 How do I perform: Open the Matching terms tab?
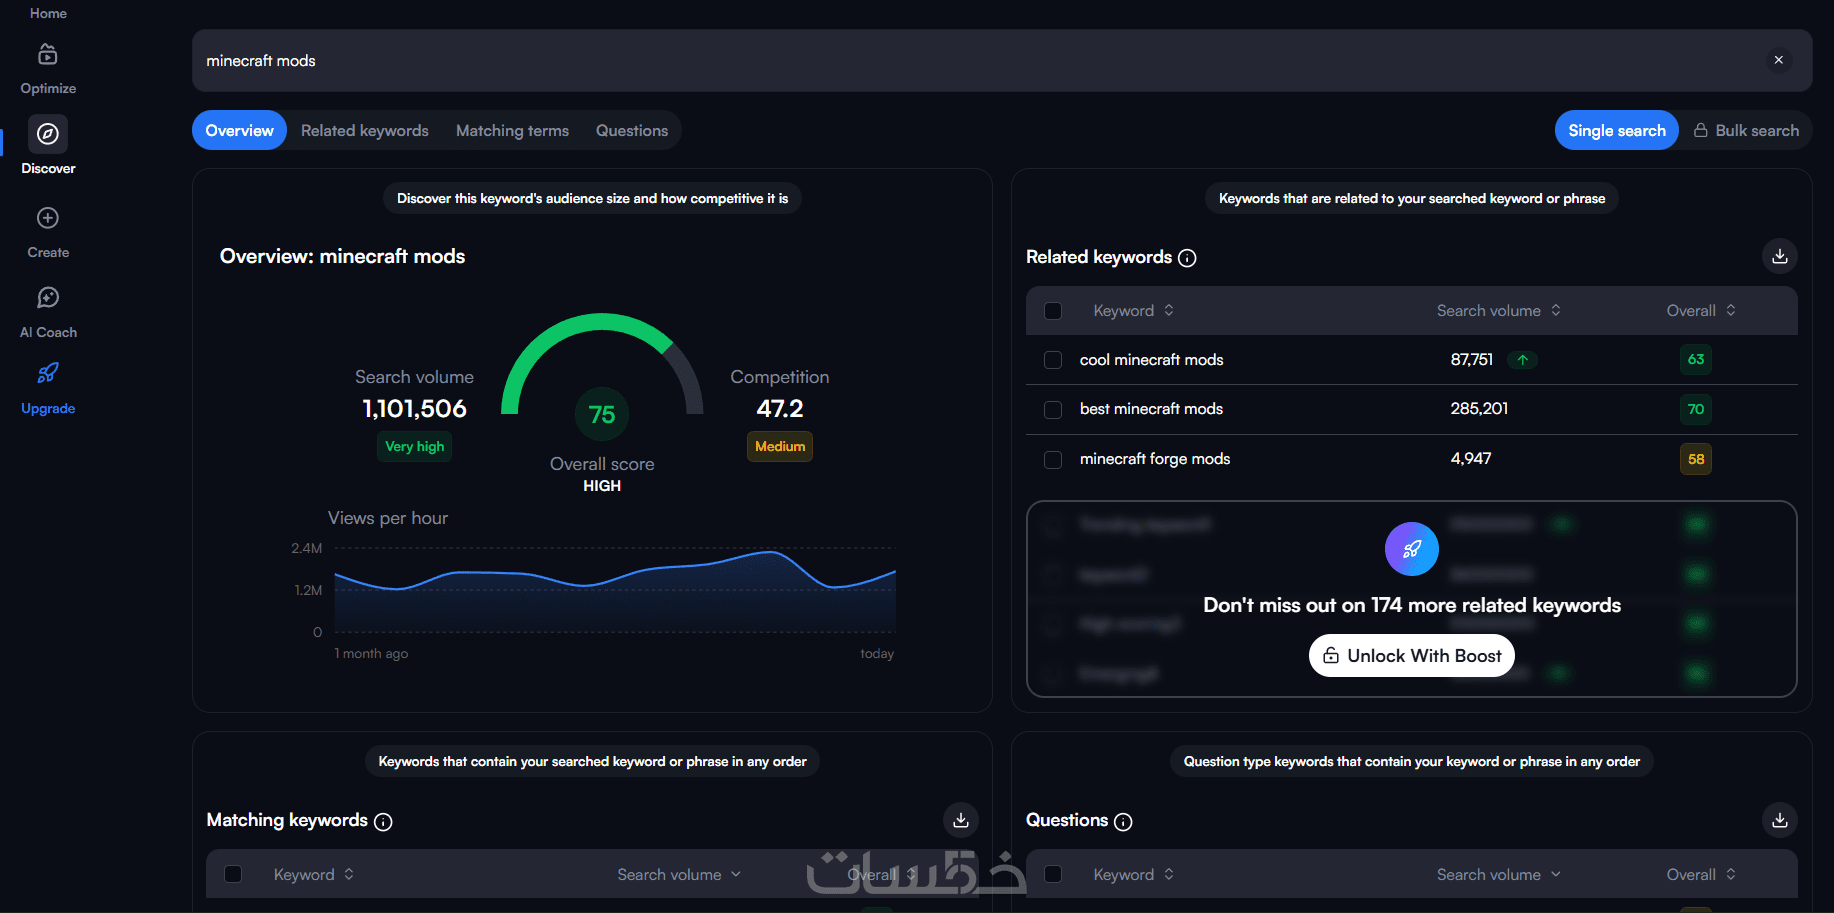point(512,131)
